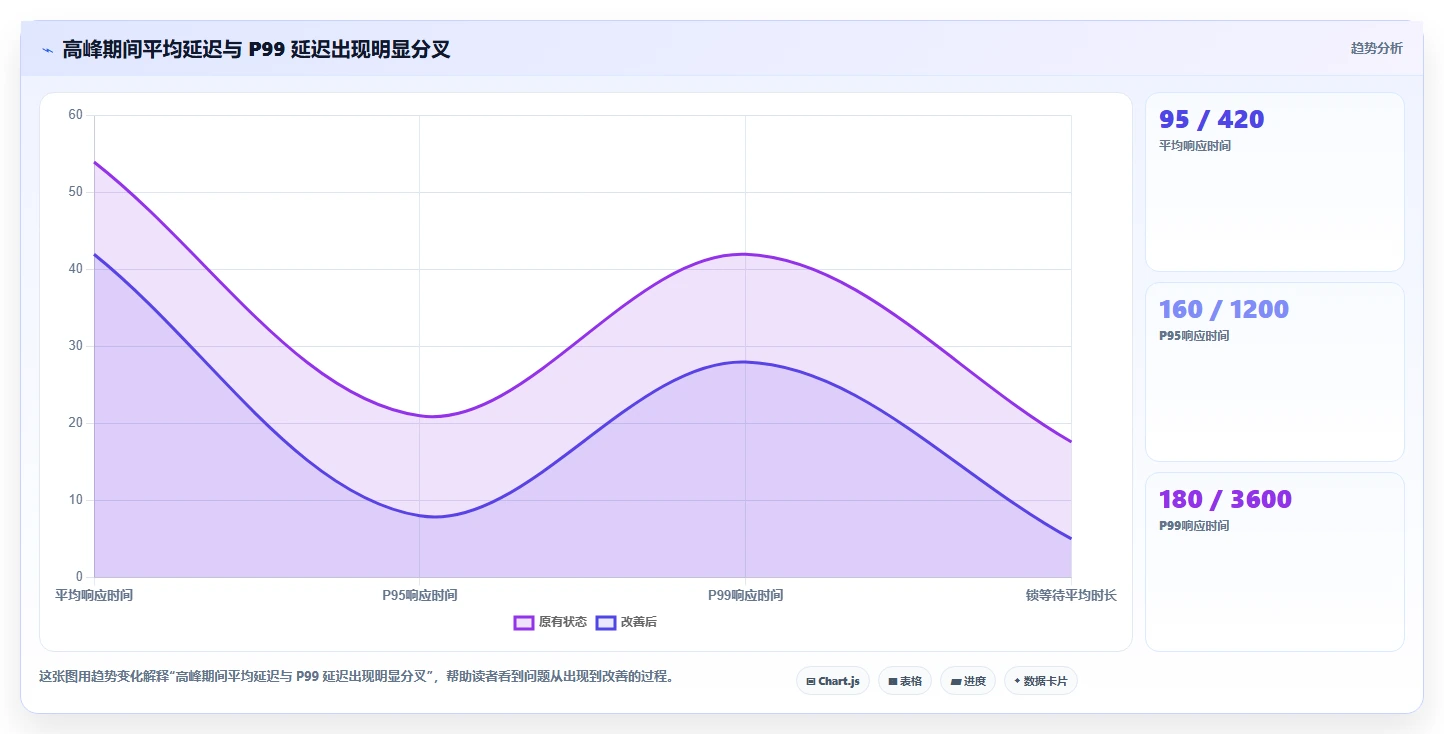Click the y-axis value 30
Screen dimensions: 1444x734
76,346
